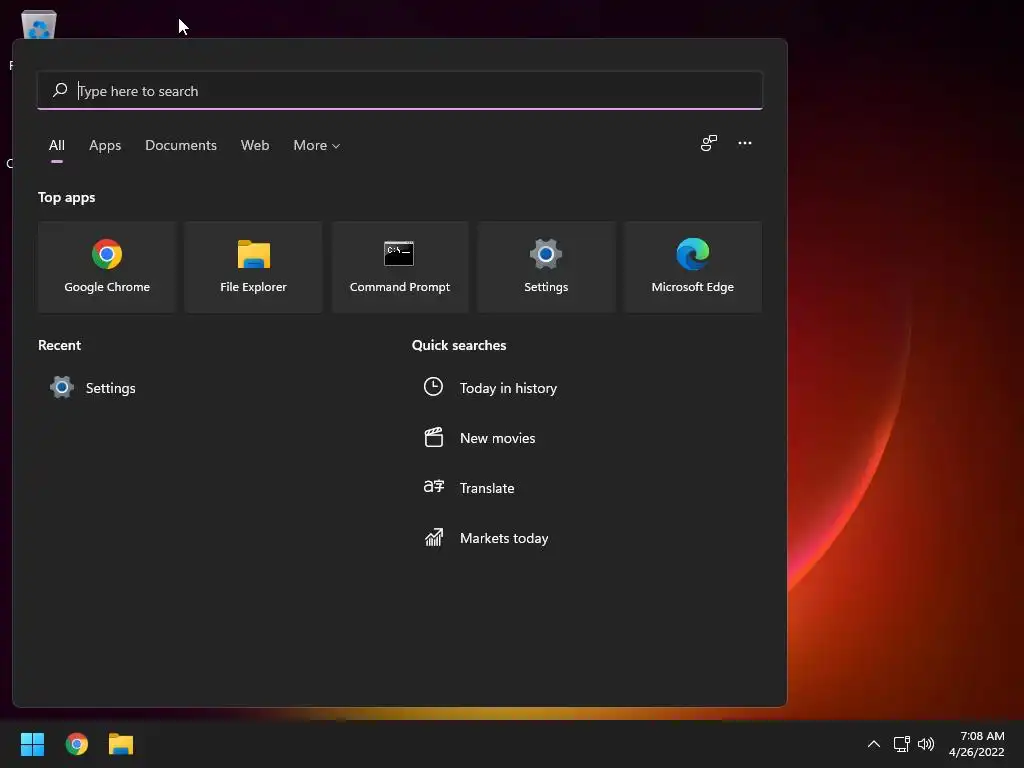1024x768 pixels.
Task: Open Settings tile in Top apps
Action: coord(546,266)
